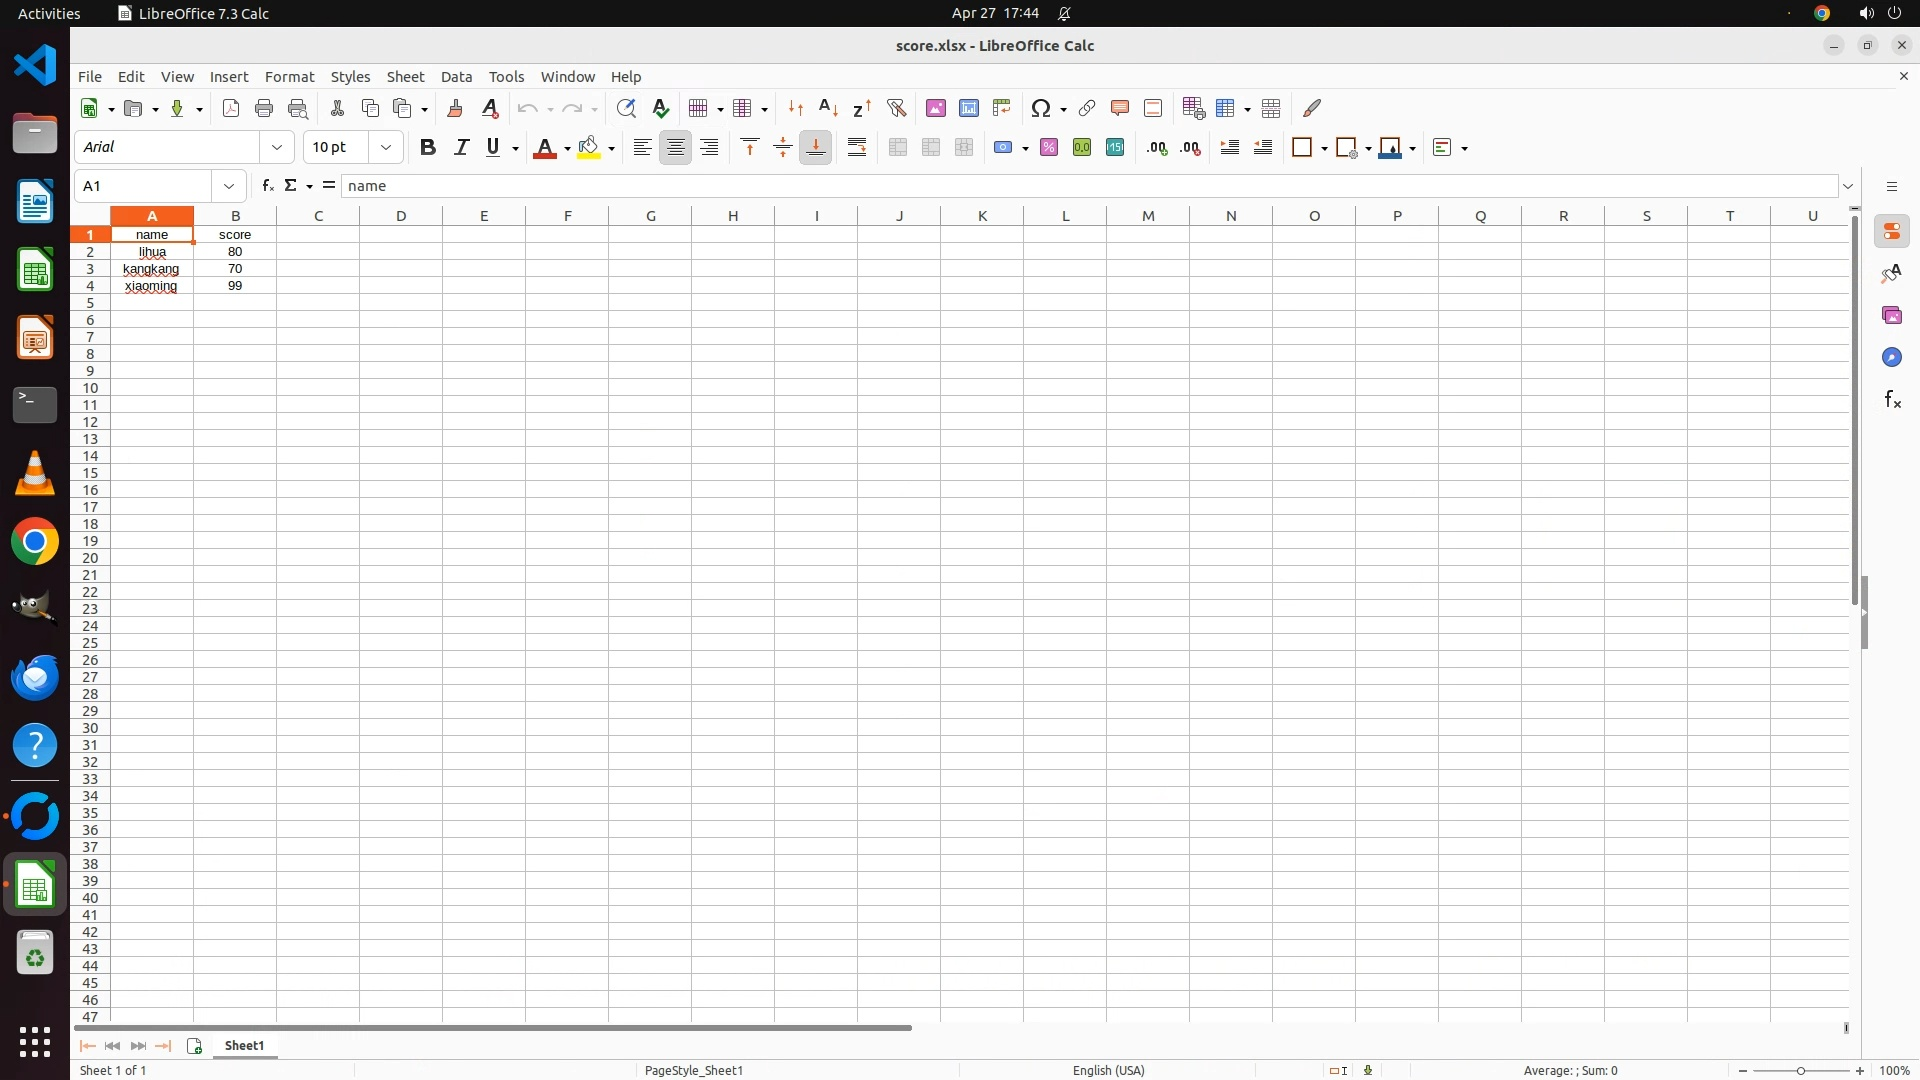Open the sidebar Navigator panel
This screenshot has height=1080, width=1920.
tap(1891, 358)
